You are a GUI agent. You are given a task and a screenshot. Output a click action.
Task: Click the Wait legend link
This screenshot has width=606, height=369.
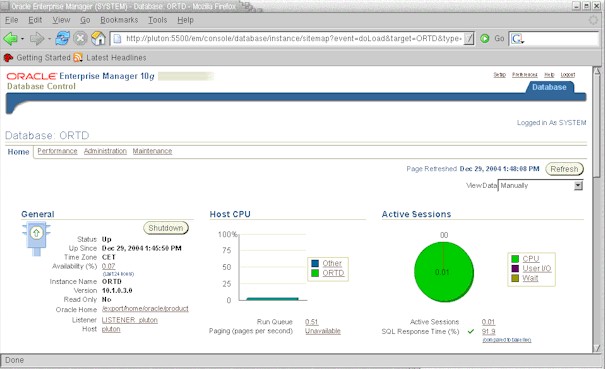click(x=530, y=278)
